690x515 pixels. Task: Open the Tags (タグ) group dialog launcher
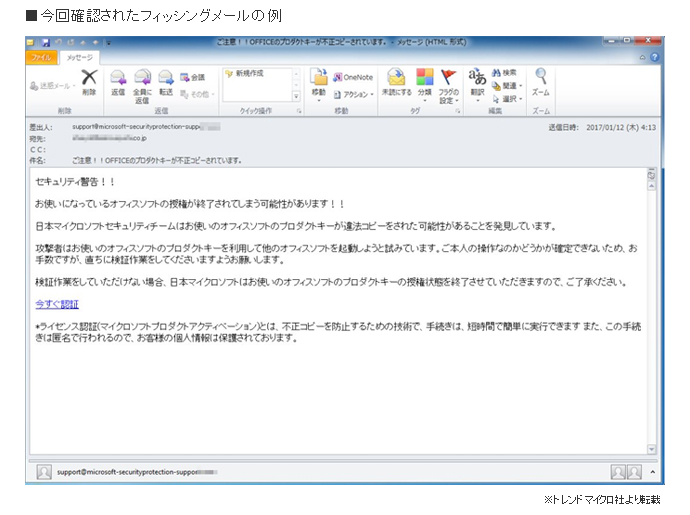click(458, 111)
